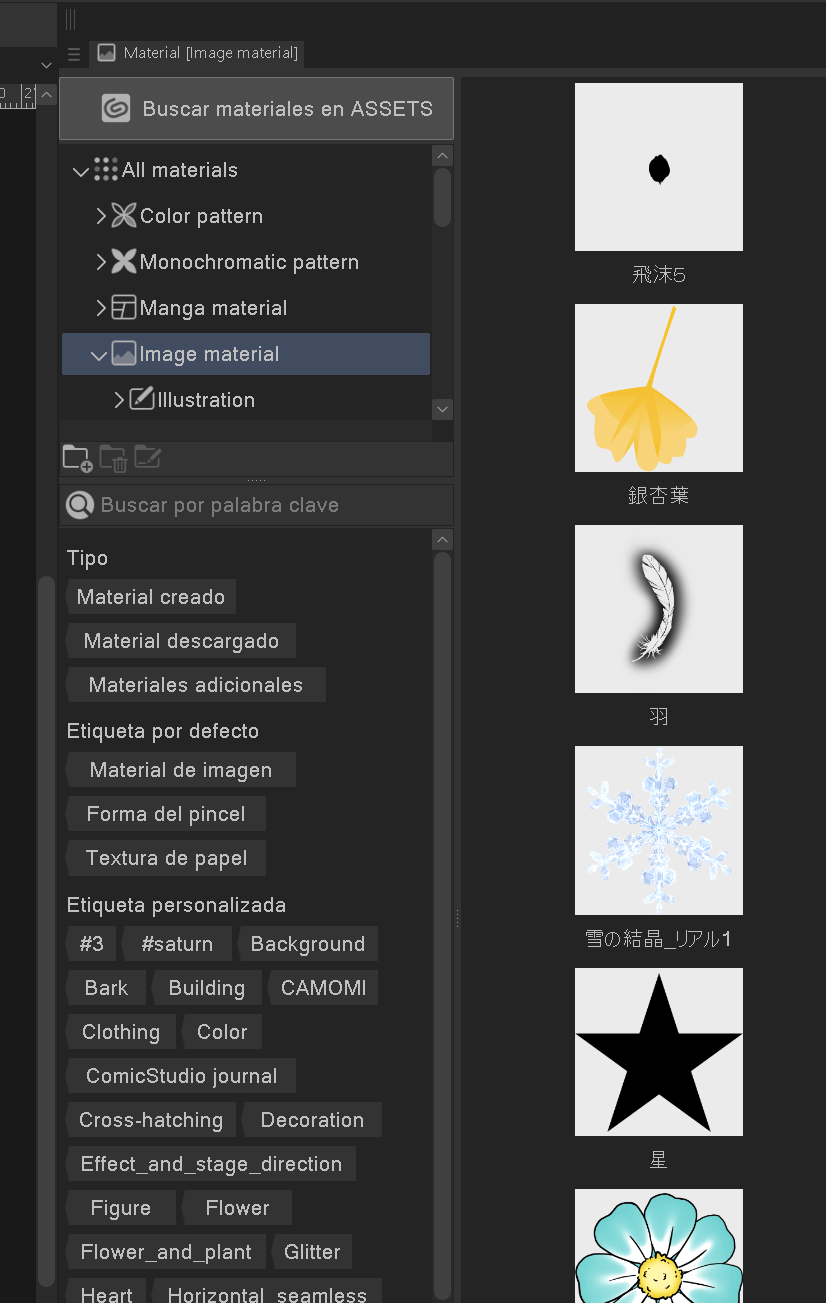Select the Background custom tag
Viewport: 826px width, 1303px height.
click(x=308, y=943)
